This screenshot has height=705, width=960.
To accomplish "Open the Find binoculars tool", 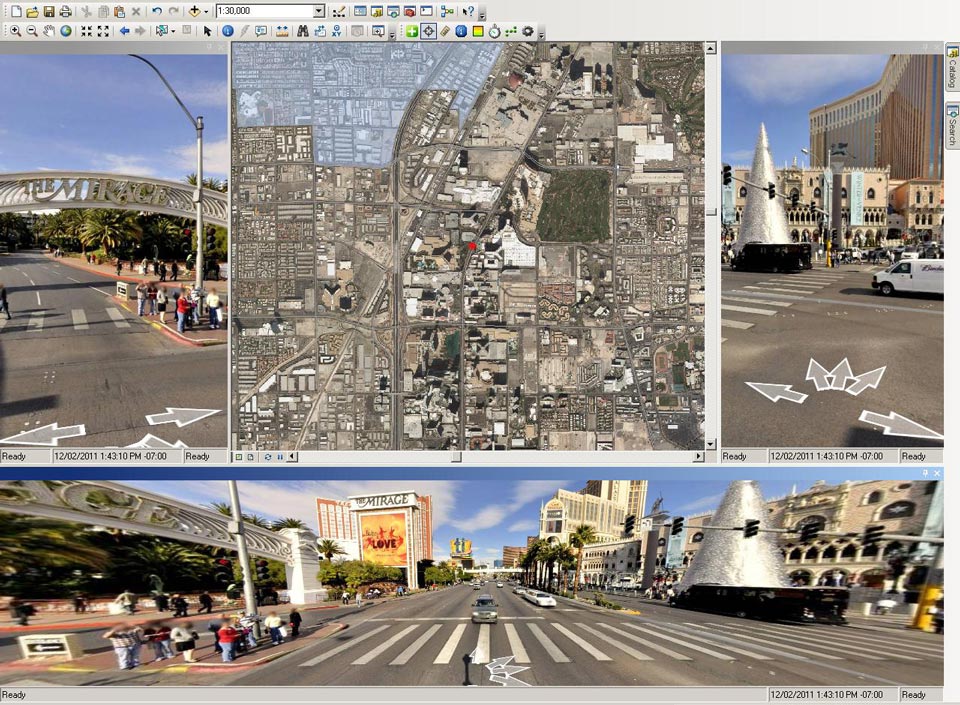I will click(x=303, y=31).
